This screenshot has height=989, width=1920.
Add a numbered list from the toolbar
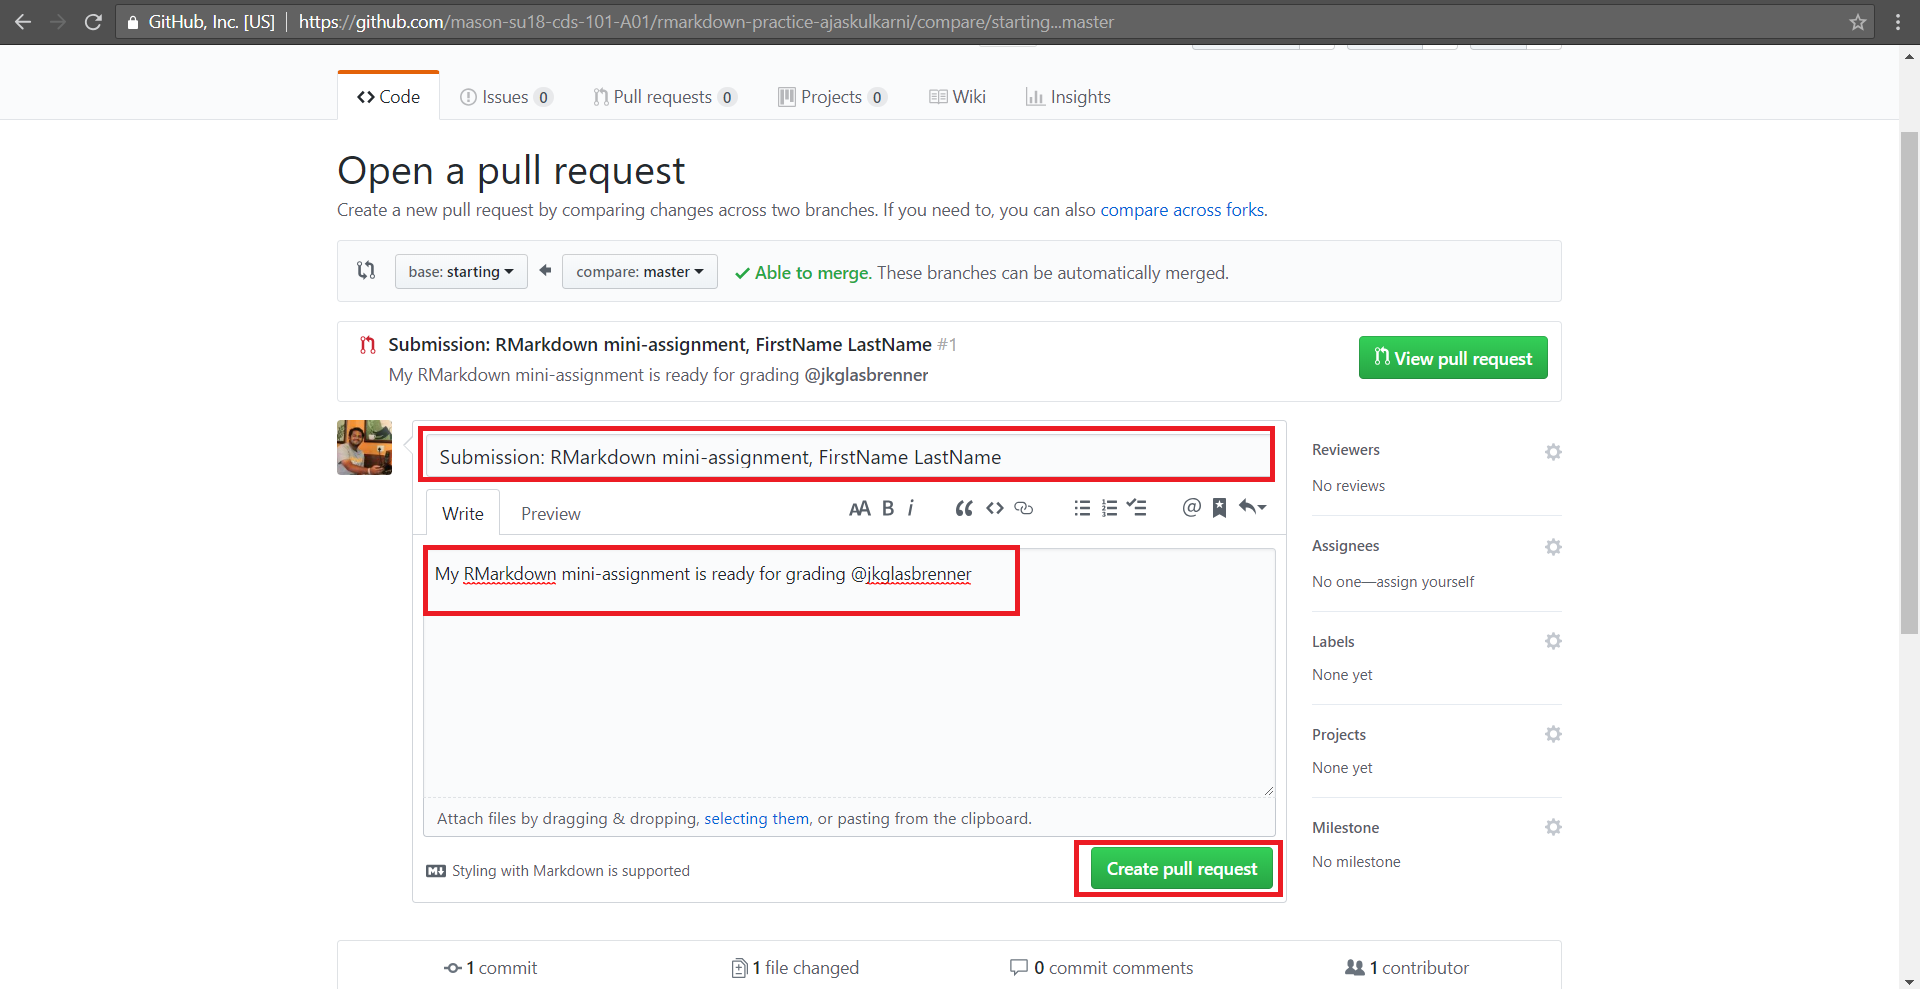pos(1109,508)
